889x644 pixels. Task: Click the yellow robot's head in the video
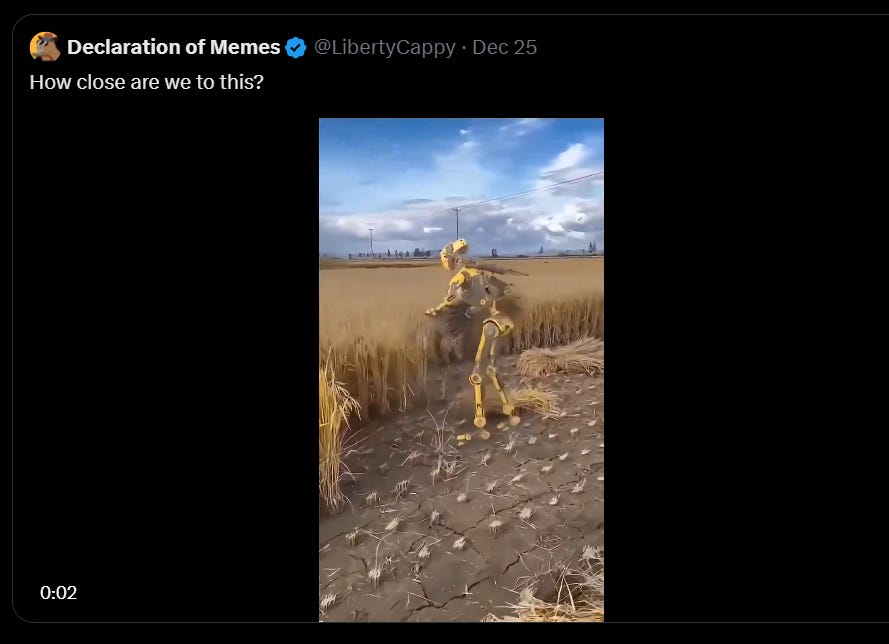pos(454,254)
